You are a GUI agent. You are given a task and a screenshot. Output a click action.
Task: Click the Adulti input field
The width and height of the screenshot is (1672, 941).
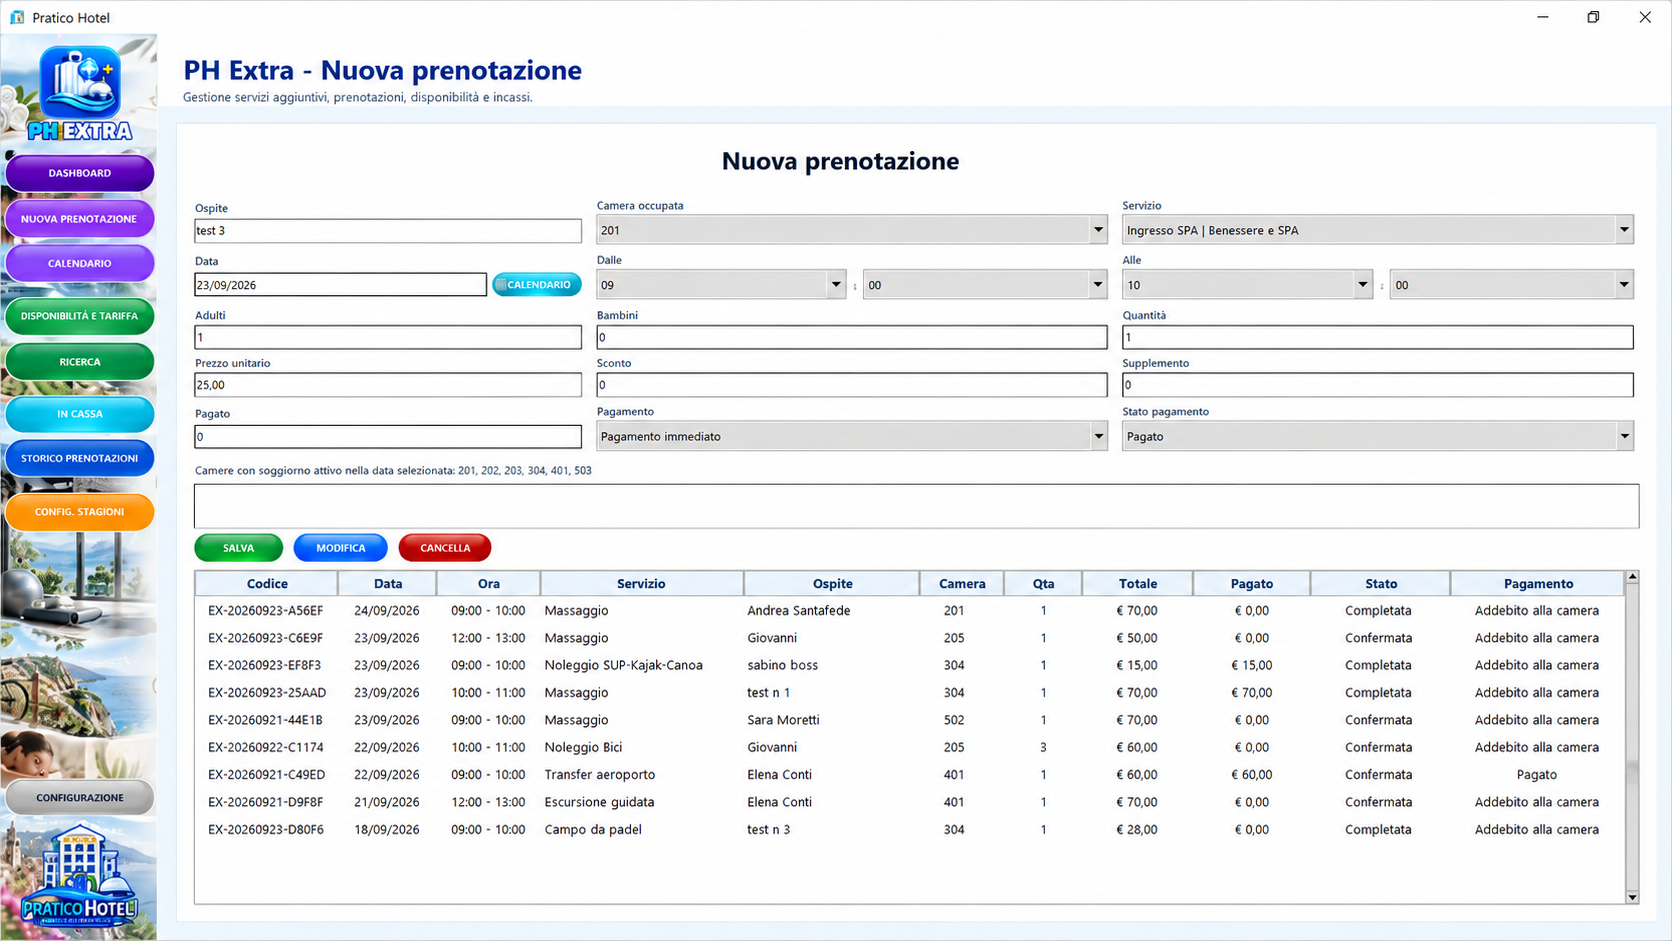coord(388,337)
